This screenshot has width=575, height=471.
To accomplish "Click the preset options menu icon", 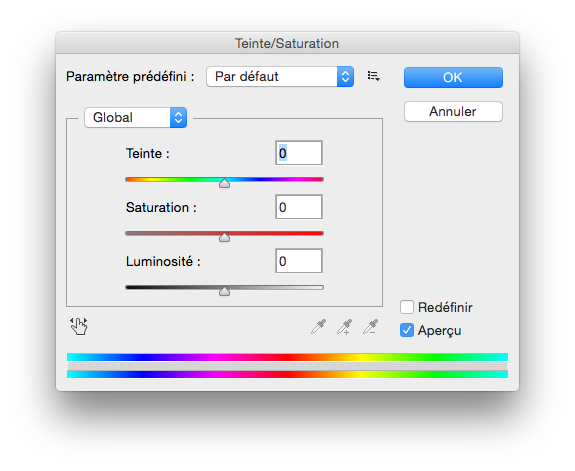I will coord(373,76).
